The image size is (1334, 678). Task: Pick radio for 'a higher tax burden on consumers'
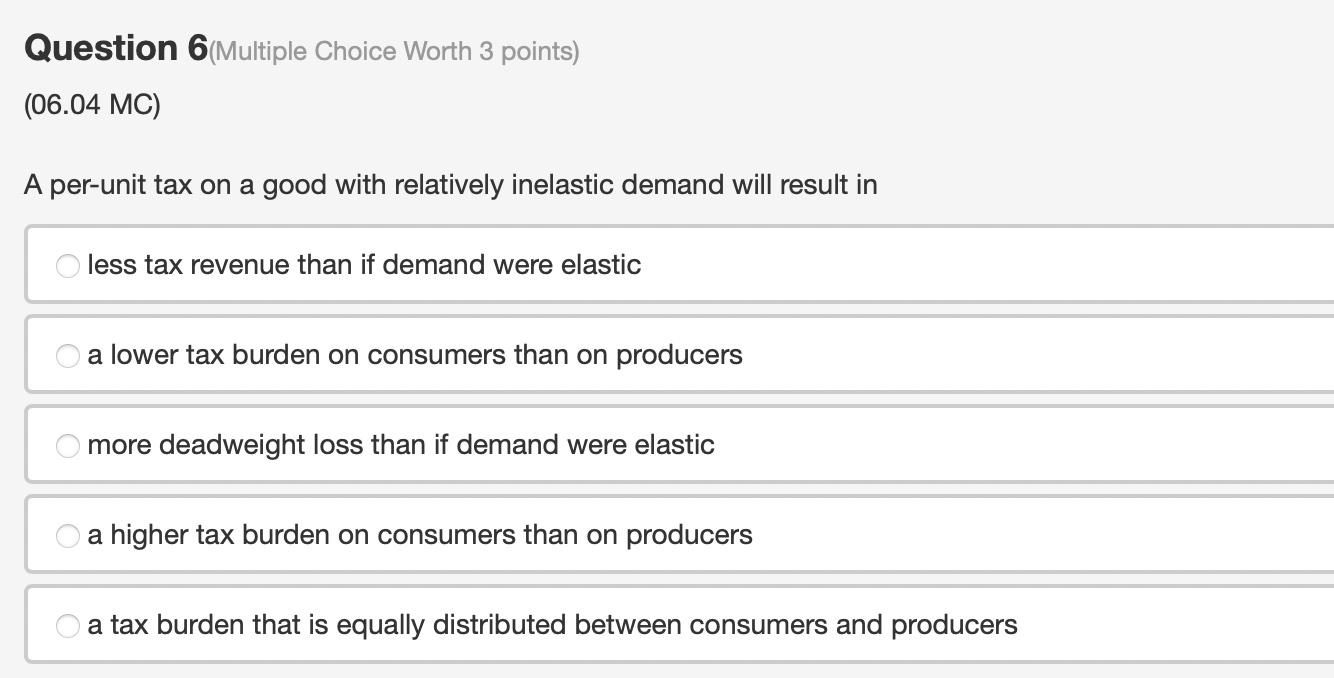pyautogui.click(x=67, y=536)
